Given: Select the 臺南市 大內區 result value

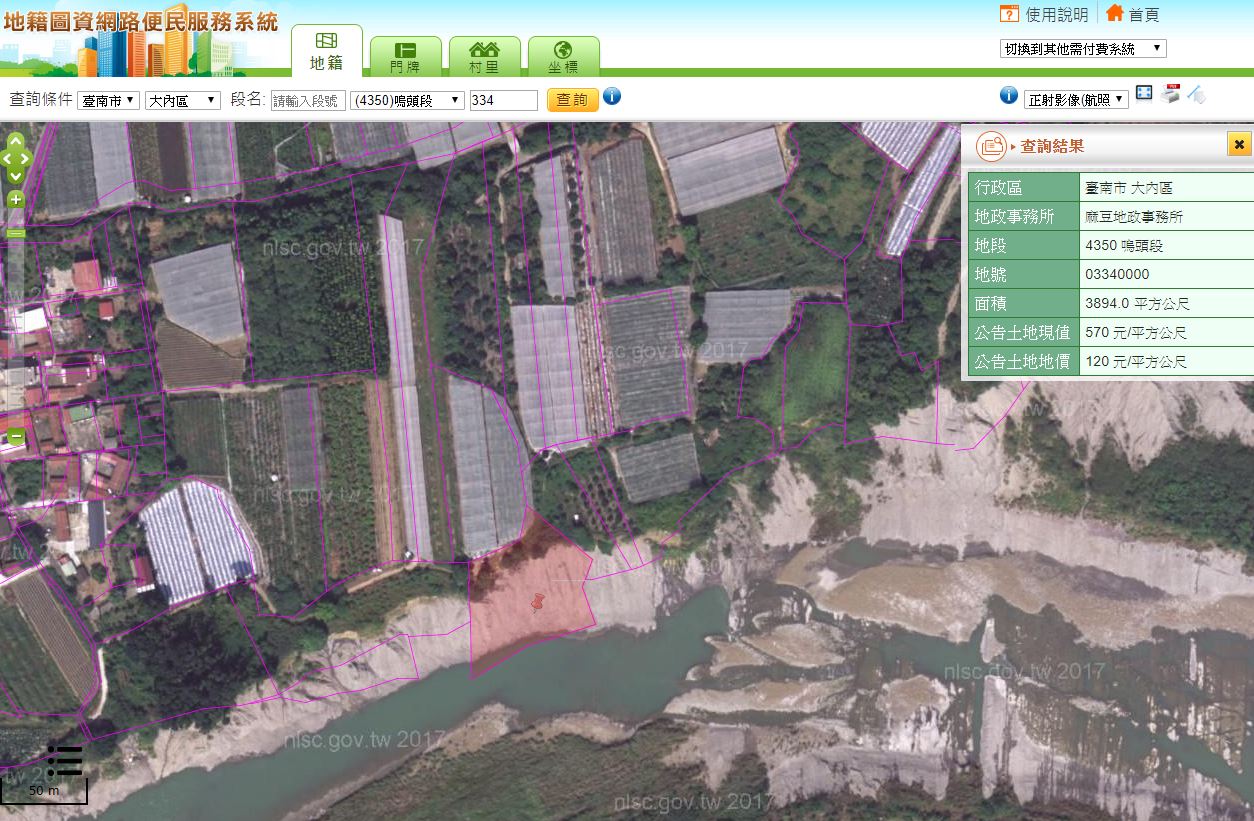Looking at the screenshot, I should 1128,187.
